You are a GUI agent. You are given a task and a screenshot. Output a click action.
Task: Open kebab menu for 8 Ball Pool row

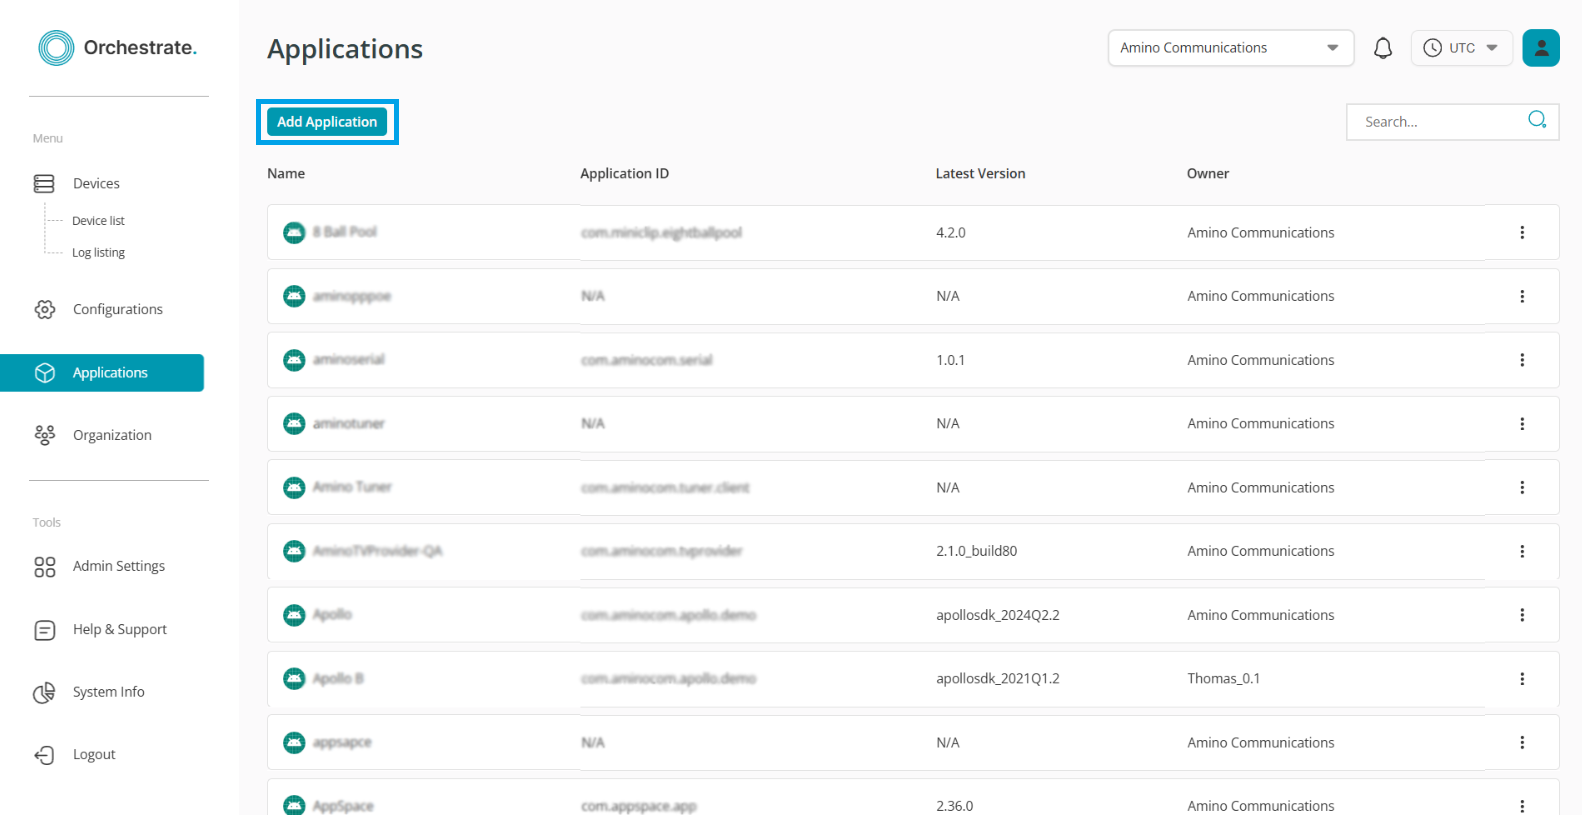coord(1522,233)
